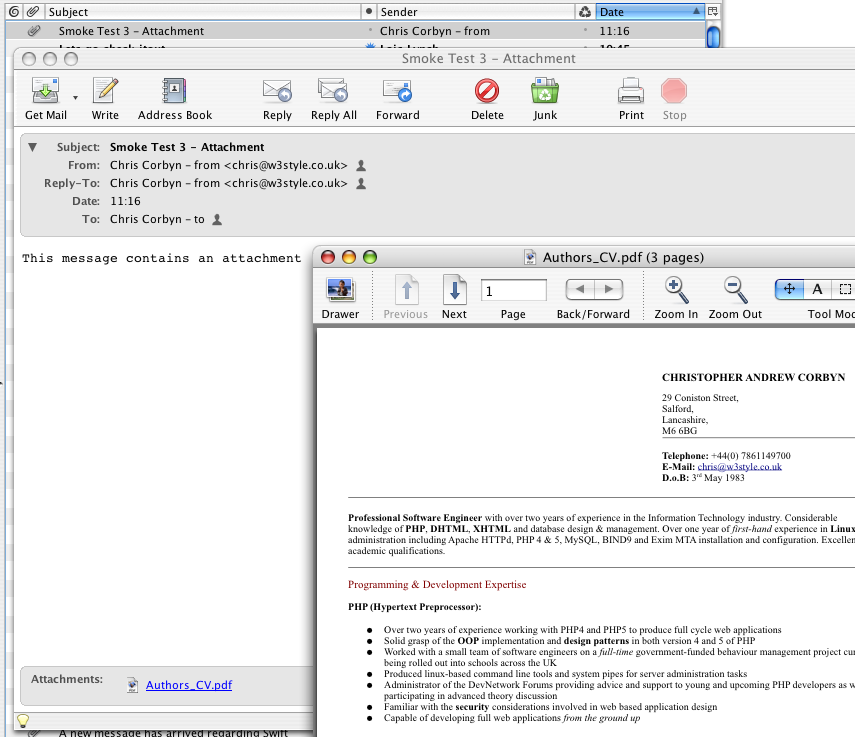Open the Authors_CV.pdf attachment link
This screenshot has height=737, width=855.
(188, 685)
